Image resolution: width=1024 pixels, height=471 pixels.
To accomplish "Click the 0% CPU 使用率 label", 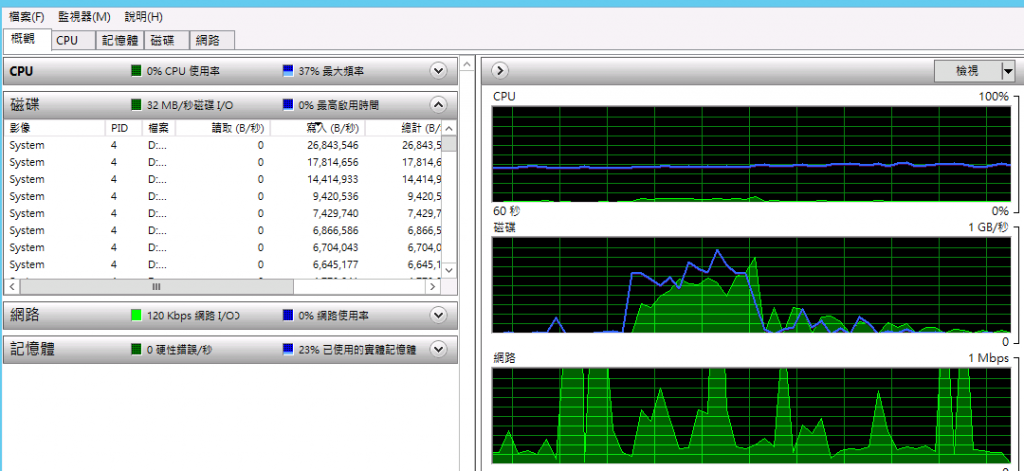I will click(183, 71).
